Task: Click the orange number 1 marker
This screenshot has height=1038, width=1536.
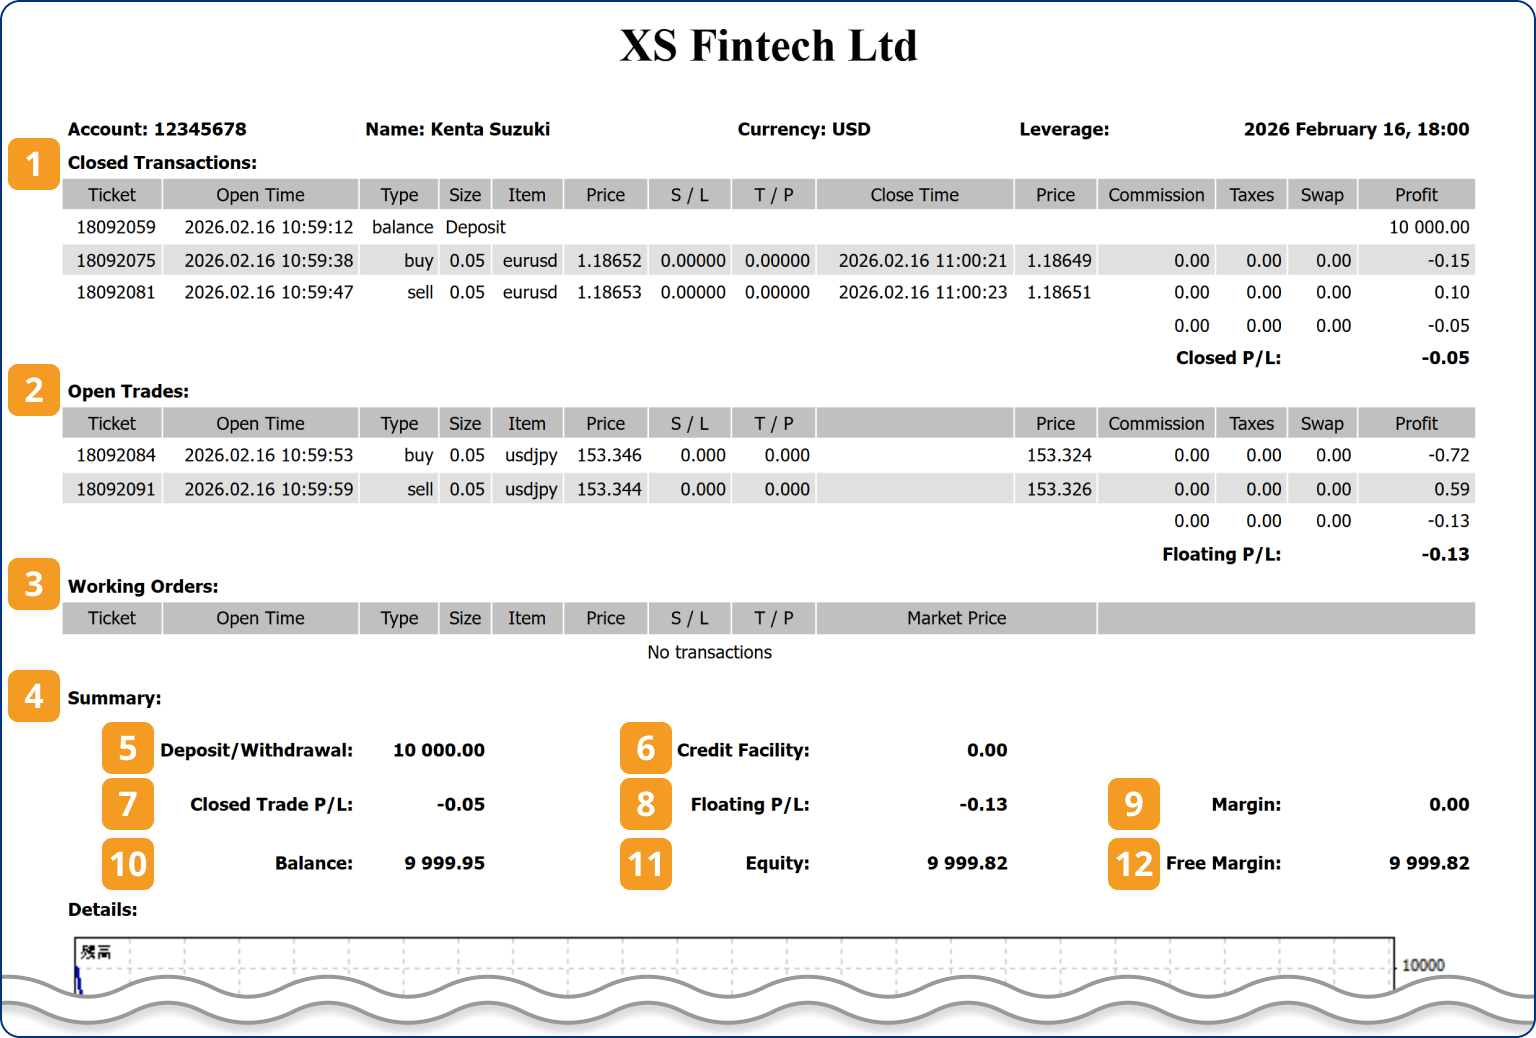Action: (x=33, y=164)
